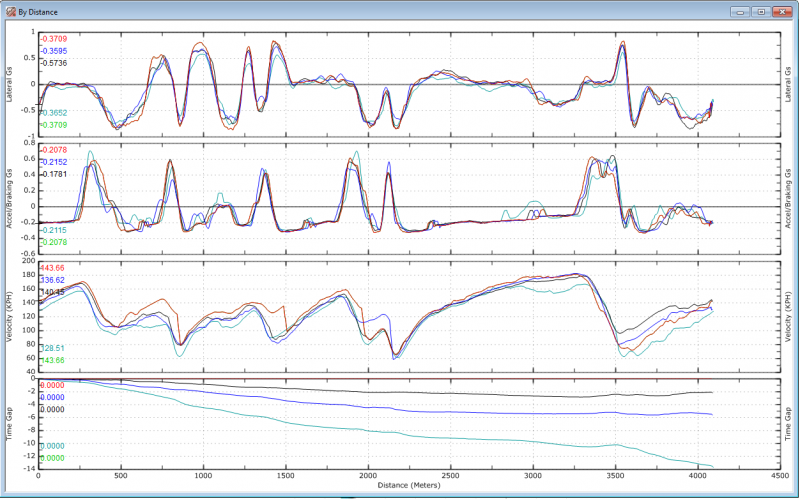Click the 3500 distance axis tick

click(x=616, y=476)
